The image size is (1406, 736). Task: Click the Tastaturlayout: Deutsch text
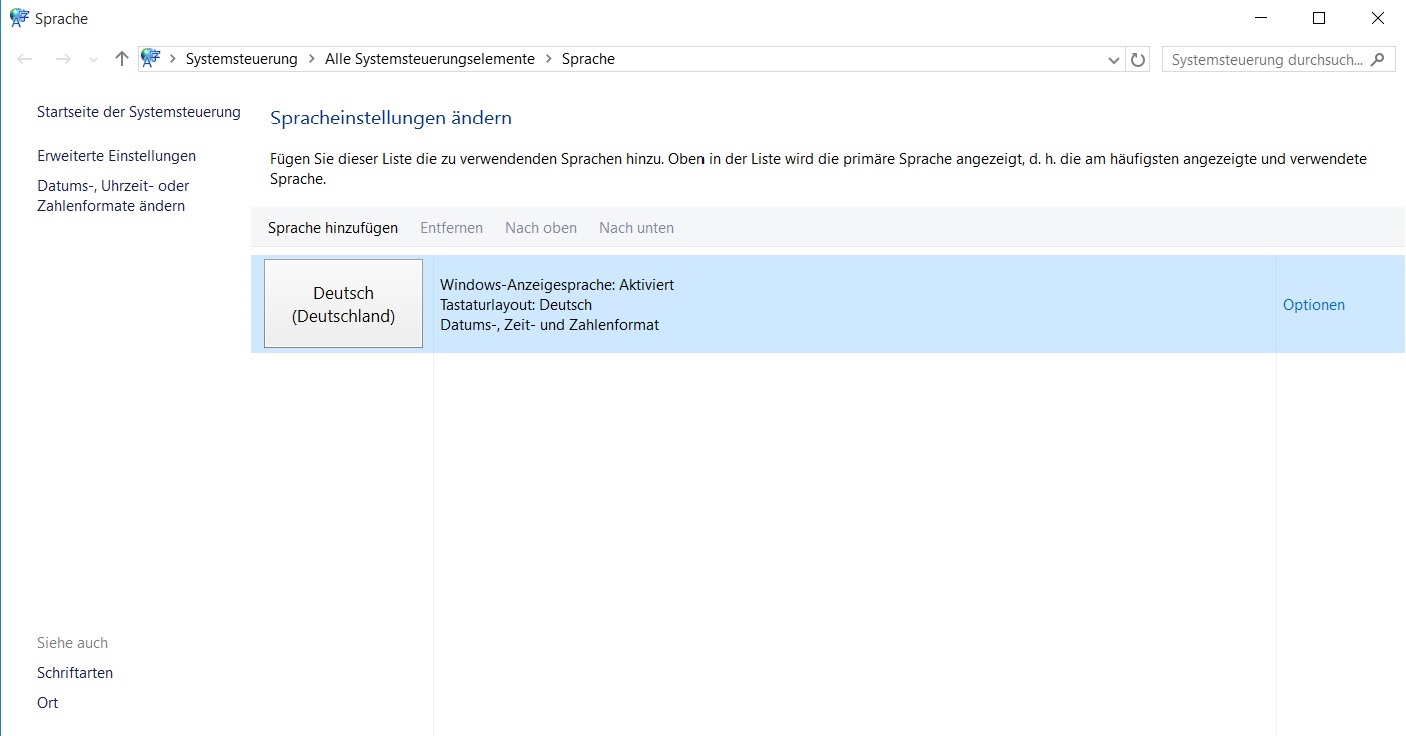click(x=516, y=305)
